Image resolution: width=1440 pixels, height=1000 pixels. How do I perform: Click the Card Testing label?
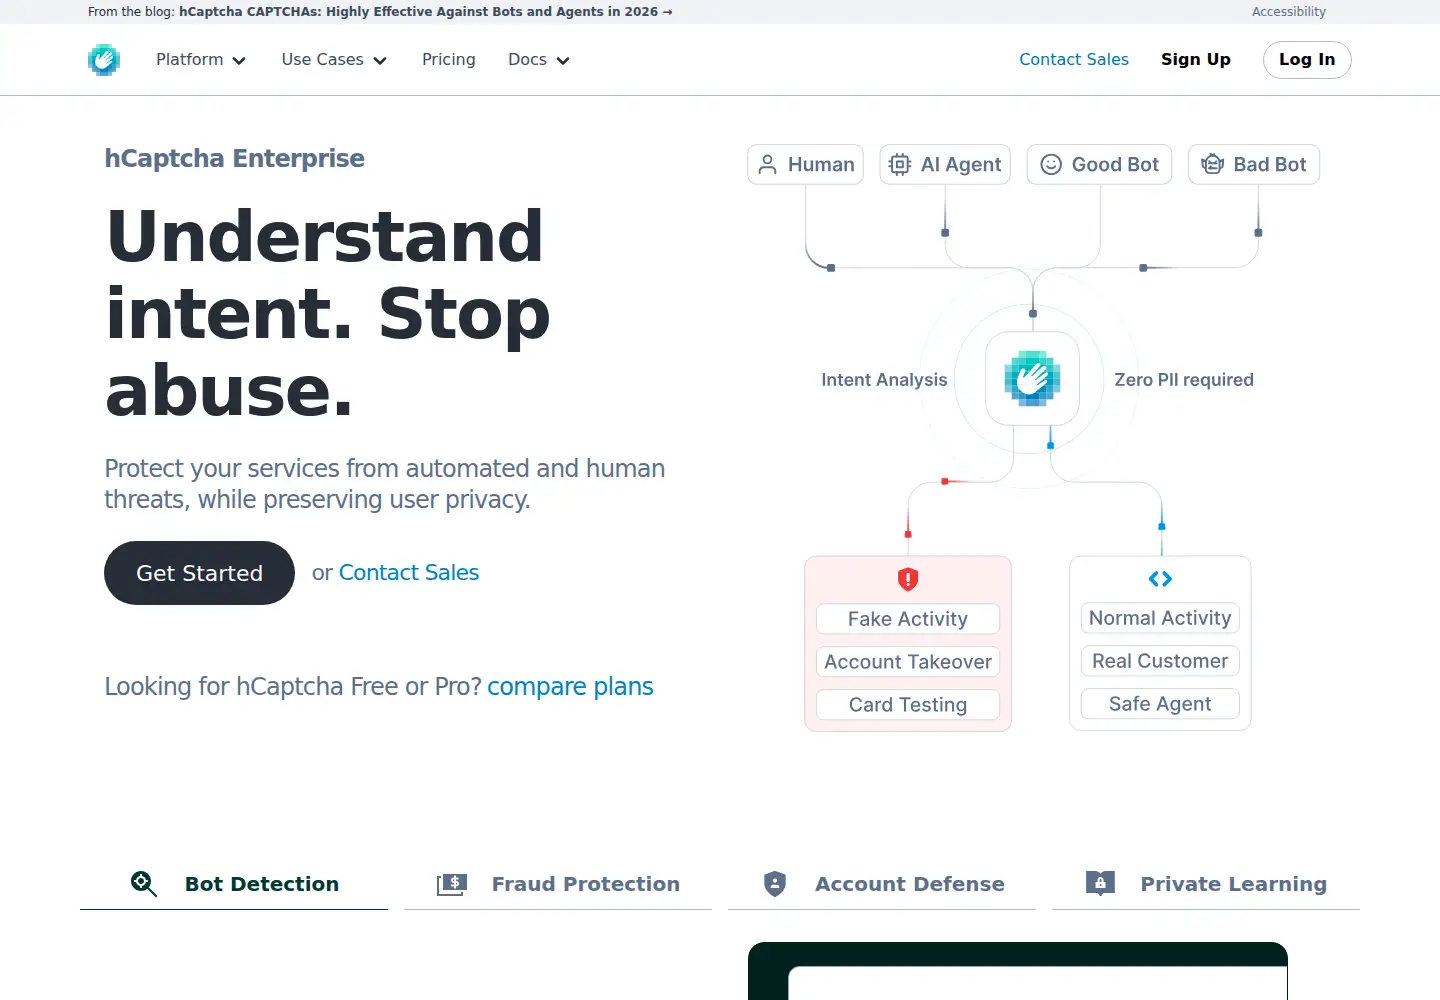tap(908, 705)
